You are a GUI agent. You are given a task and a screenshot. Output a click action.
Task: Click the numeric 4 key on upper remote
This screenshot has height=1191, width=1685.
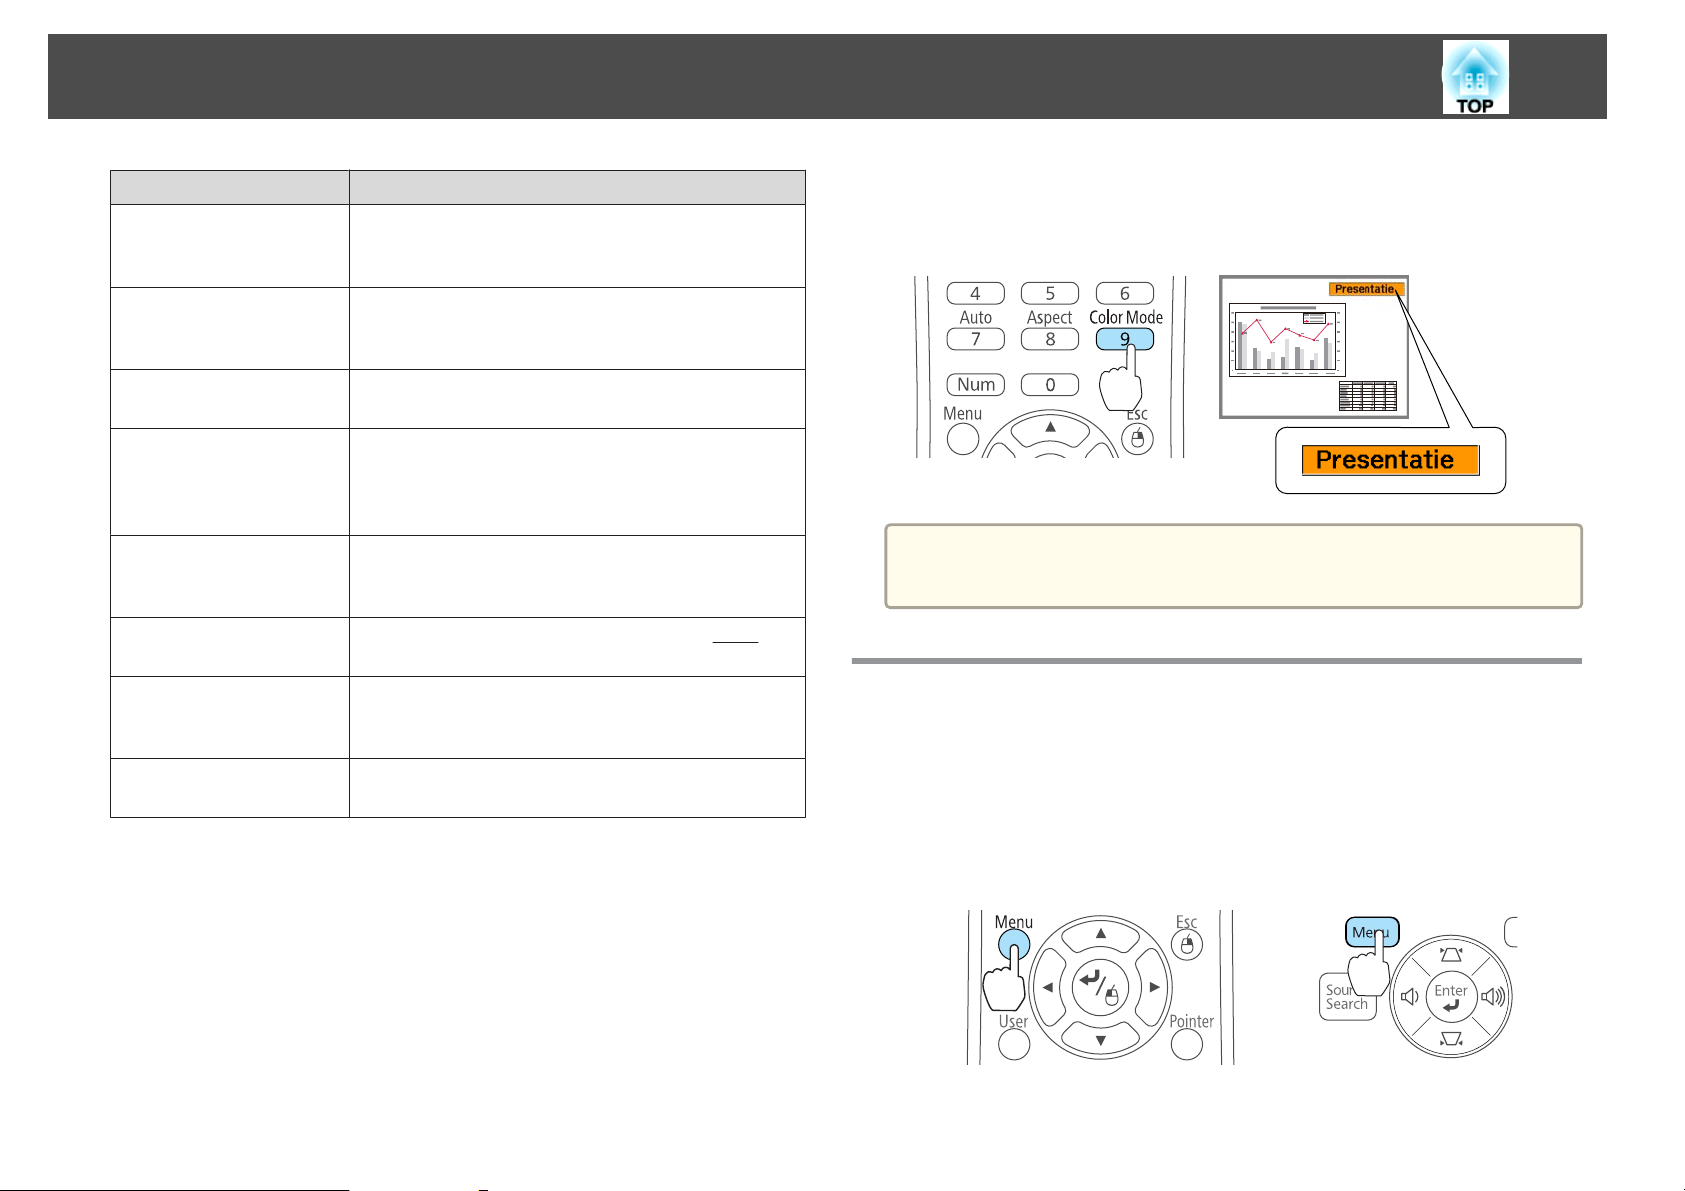click(x=975, y=293)
